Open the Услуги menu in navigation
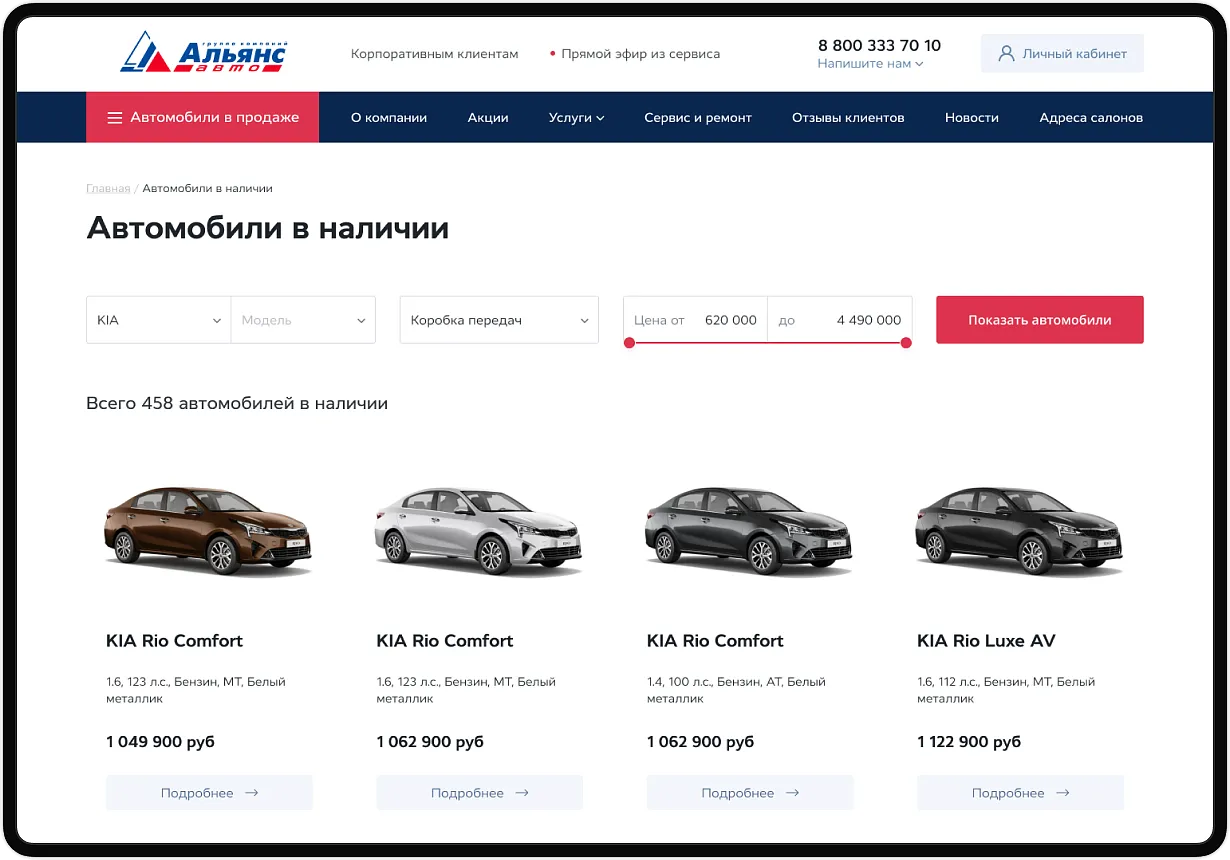This screenshot has width=1230, height=860. click(576, 118)
